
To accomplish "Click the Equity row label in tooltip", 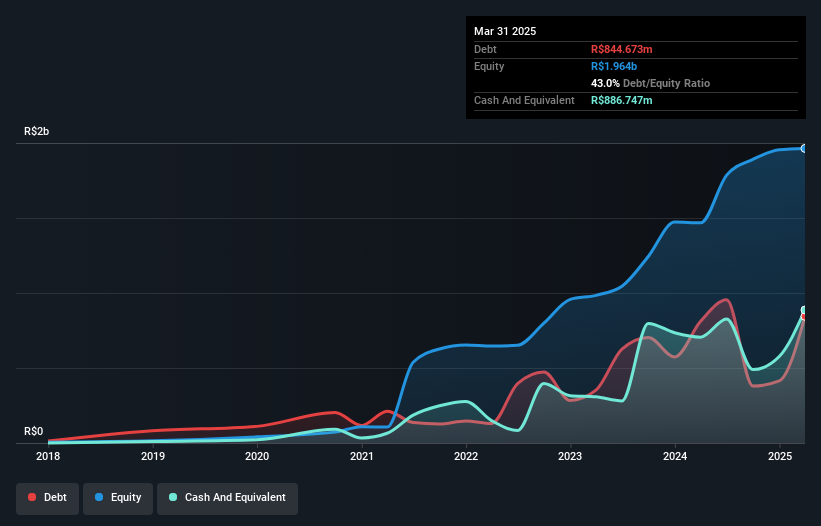I will point(489,66).
